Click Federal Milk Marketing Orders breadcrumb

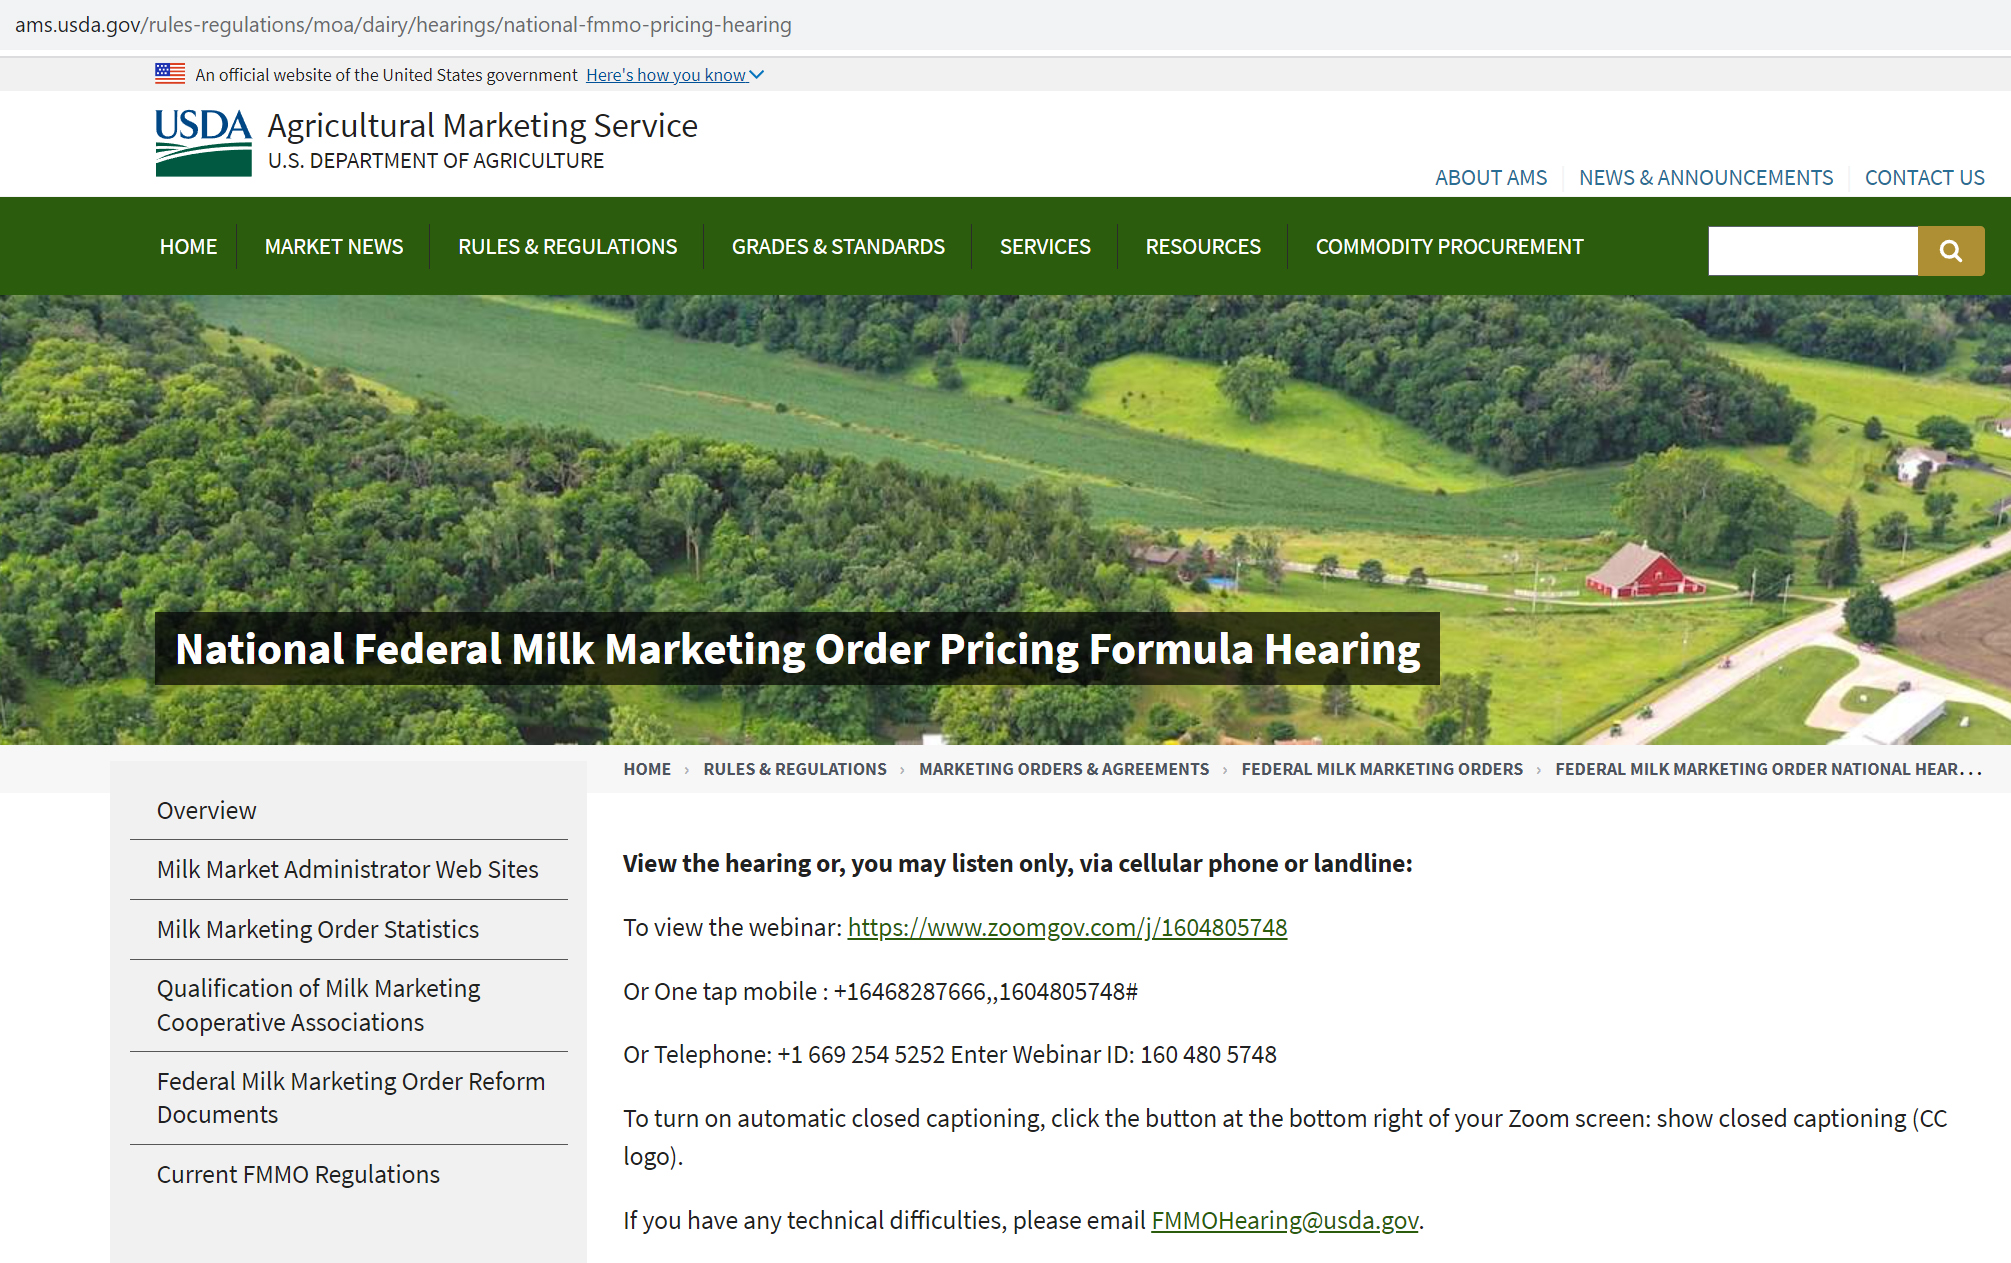[x=1381, y=769]
